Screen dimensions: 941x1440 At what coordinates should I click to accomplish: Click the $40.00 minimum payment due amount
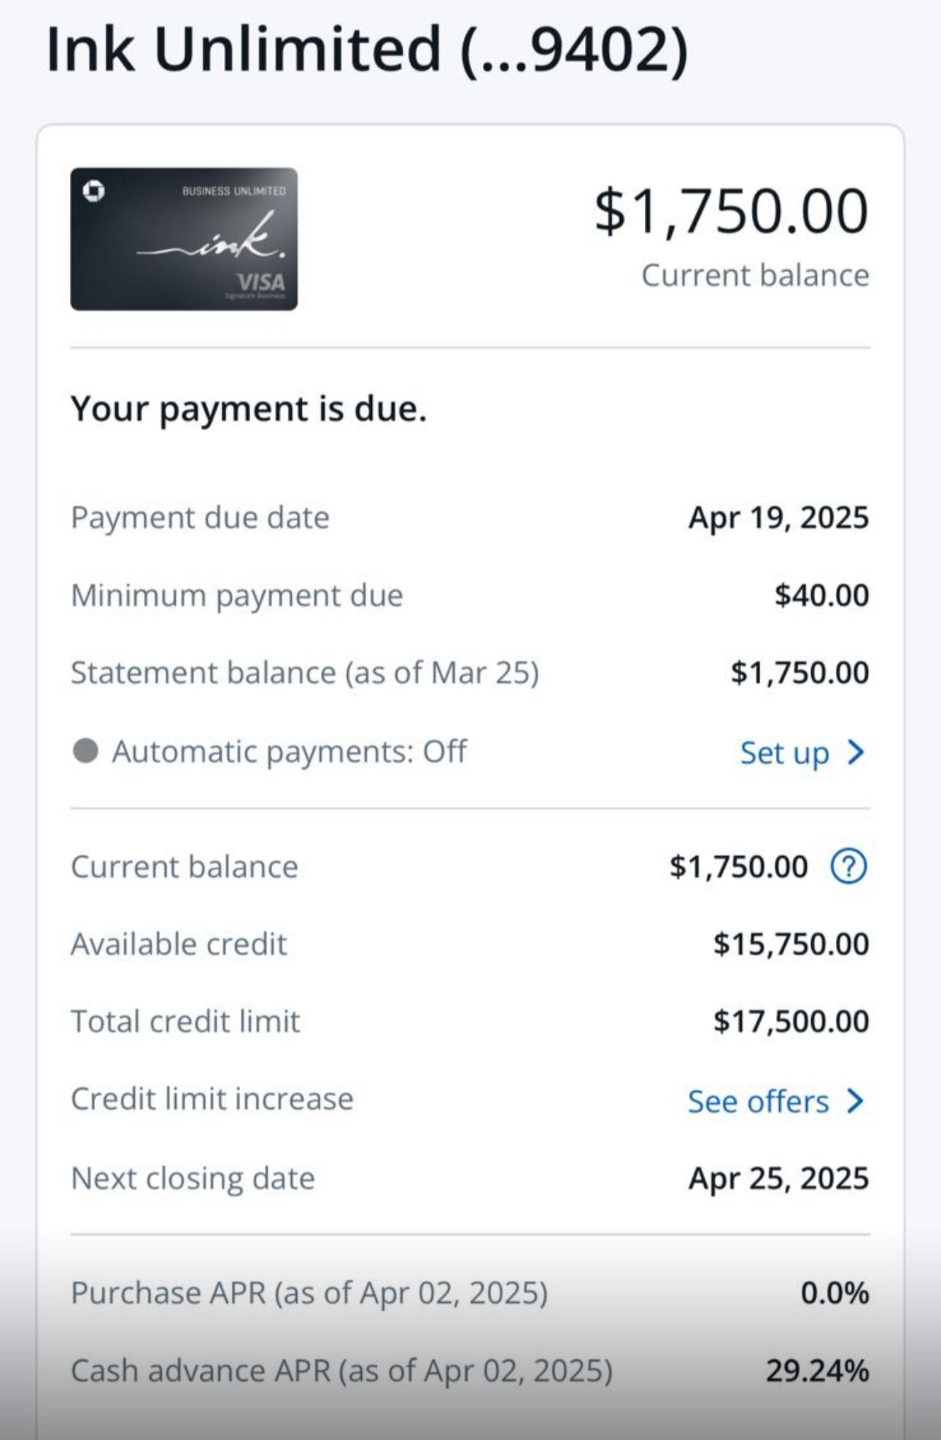click(821, 596)
